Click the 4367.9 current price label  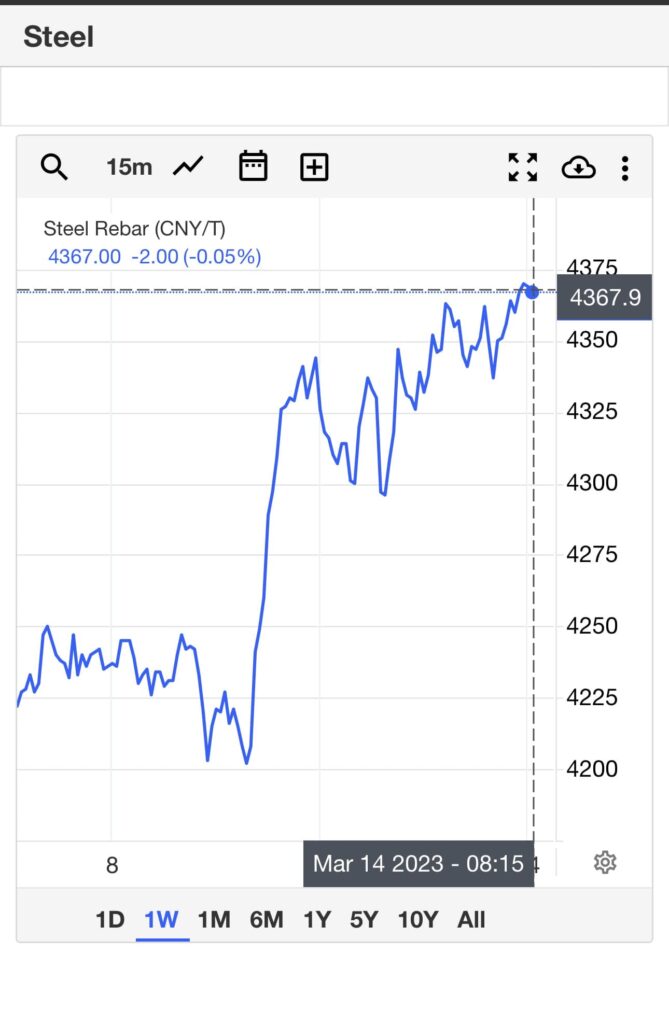(x=603, y=297)
